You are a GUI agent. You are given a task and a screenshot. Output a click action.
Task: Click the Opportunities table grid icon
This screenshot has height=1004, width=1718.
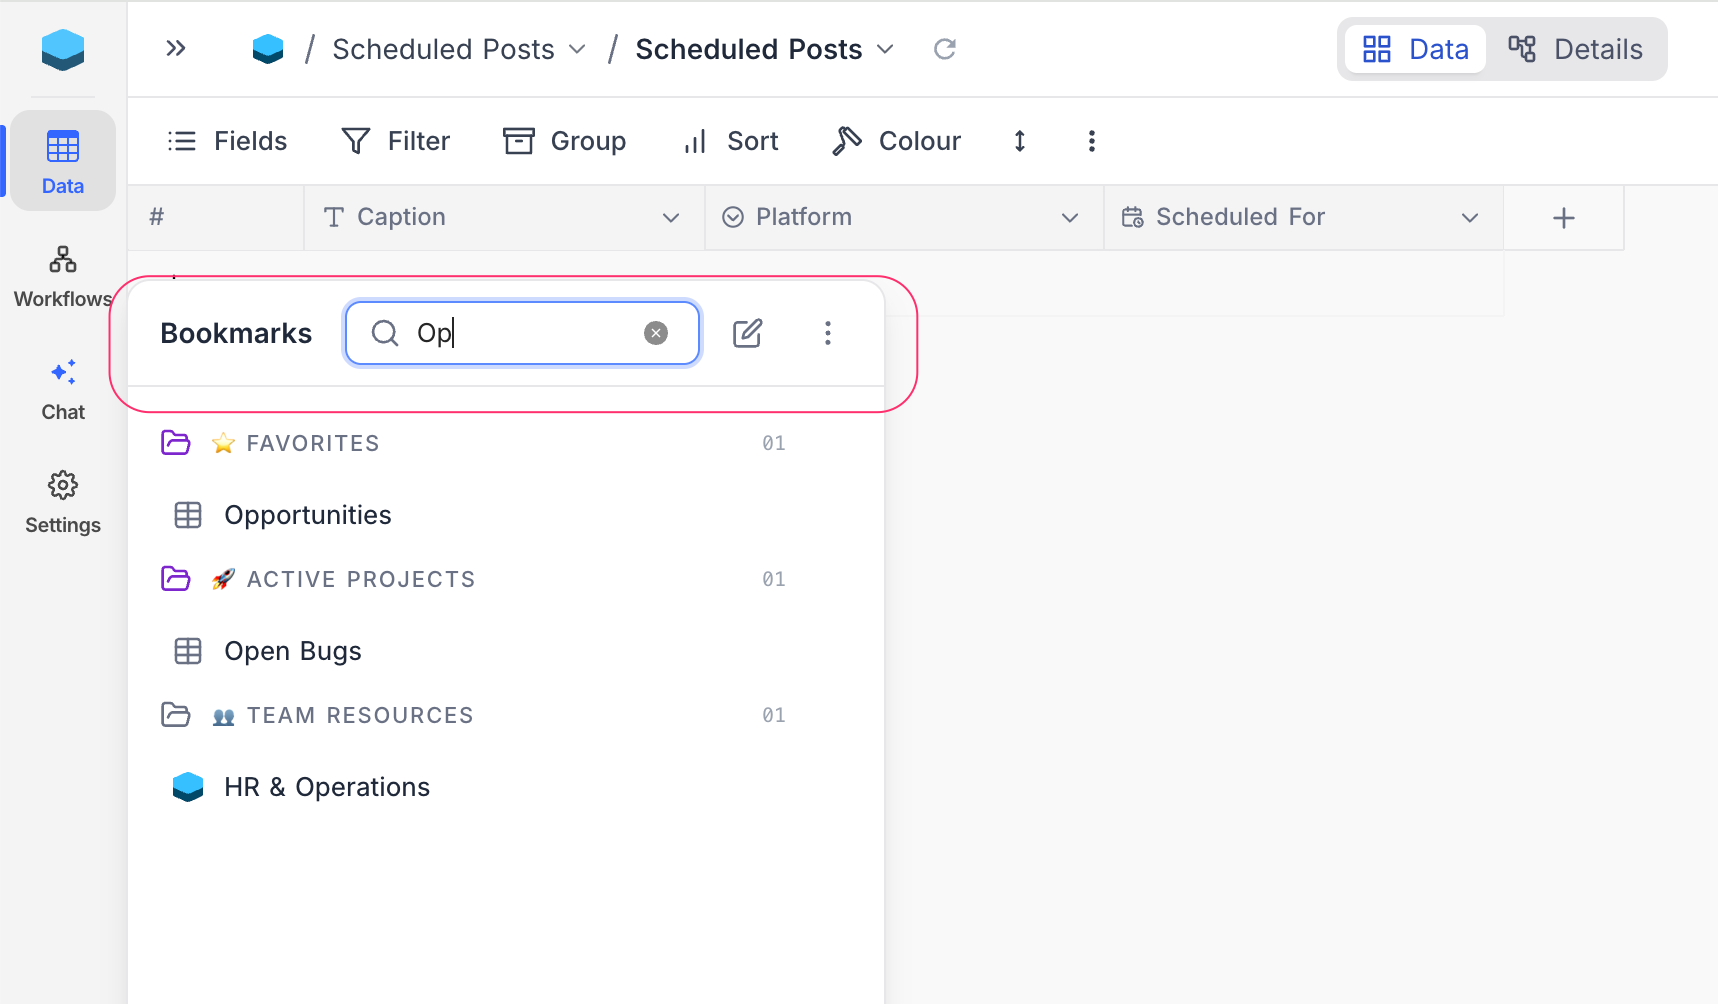188,515
